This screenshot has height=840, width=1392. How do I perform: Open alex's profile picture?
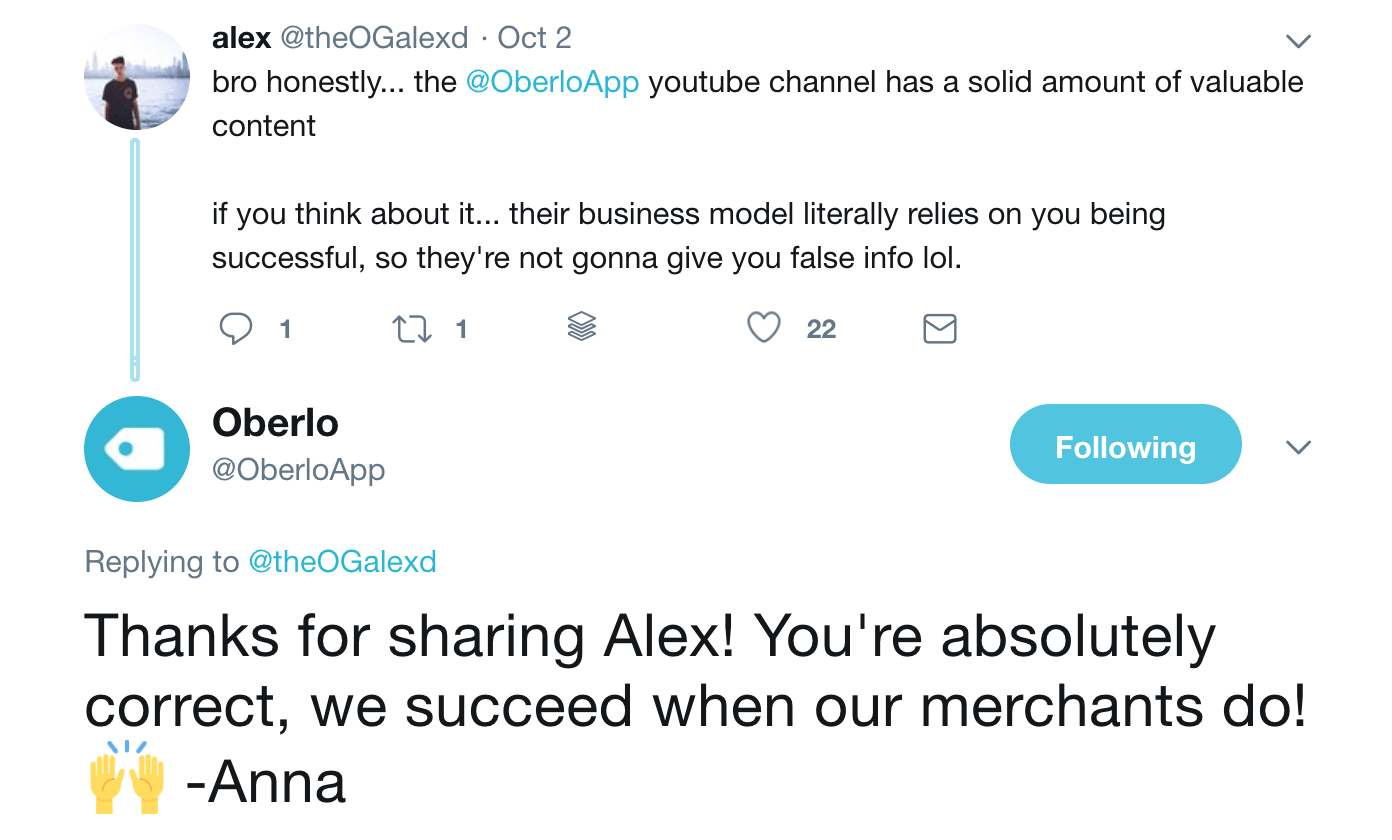click(137, 78)
